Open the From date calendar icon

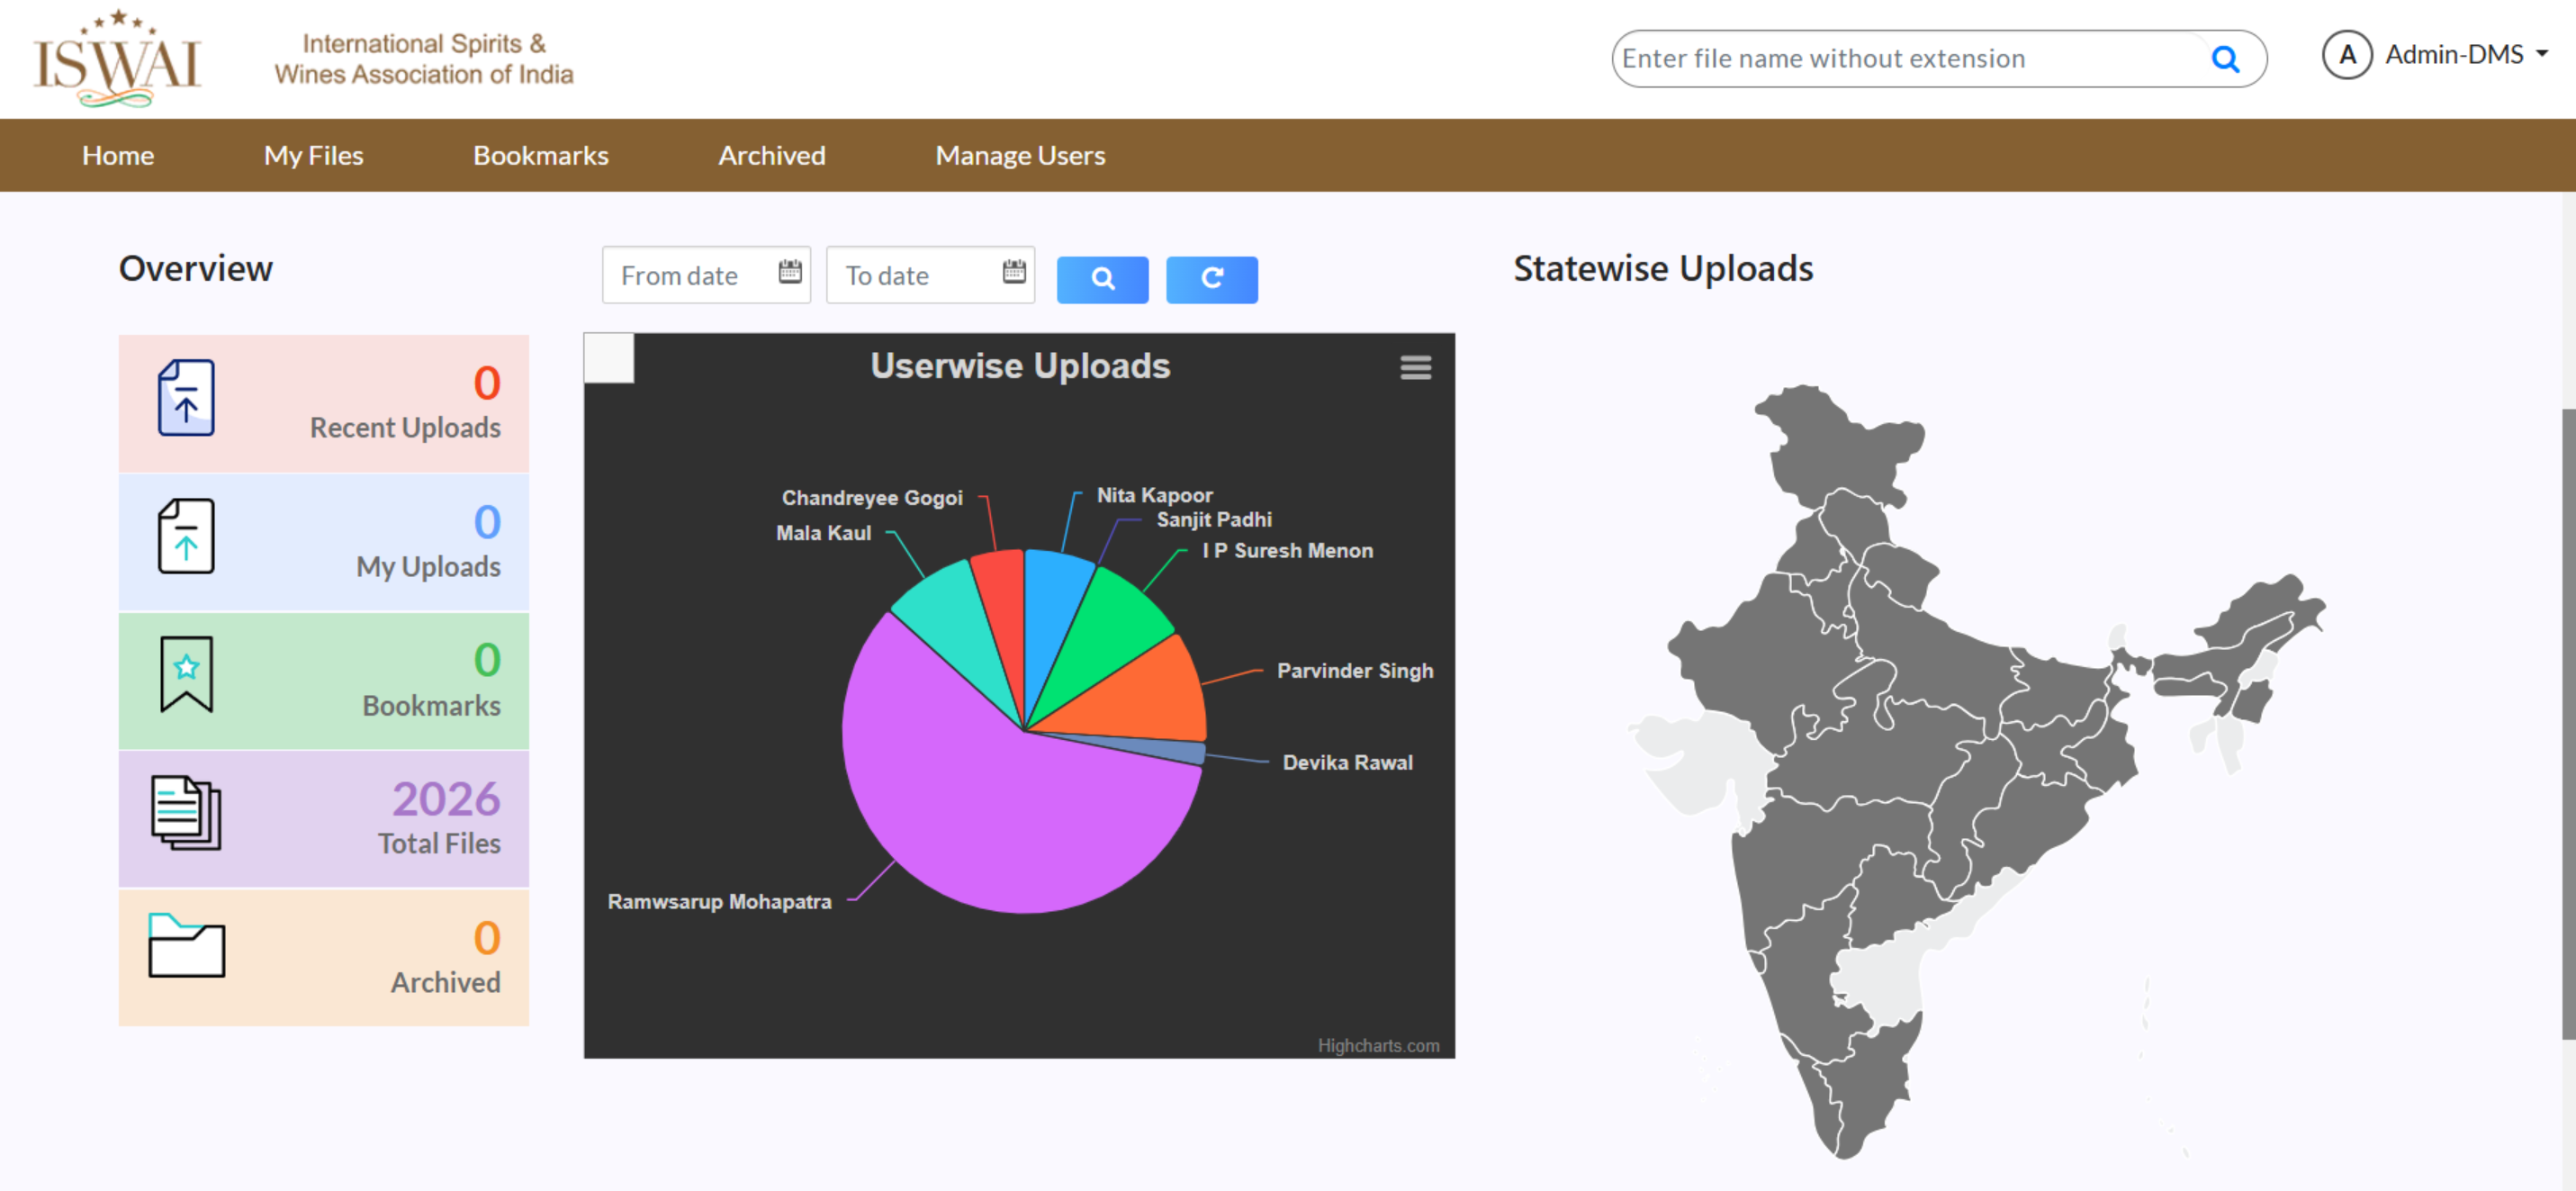tap(790, 272)
